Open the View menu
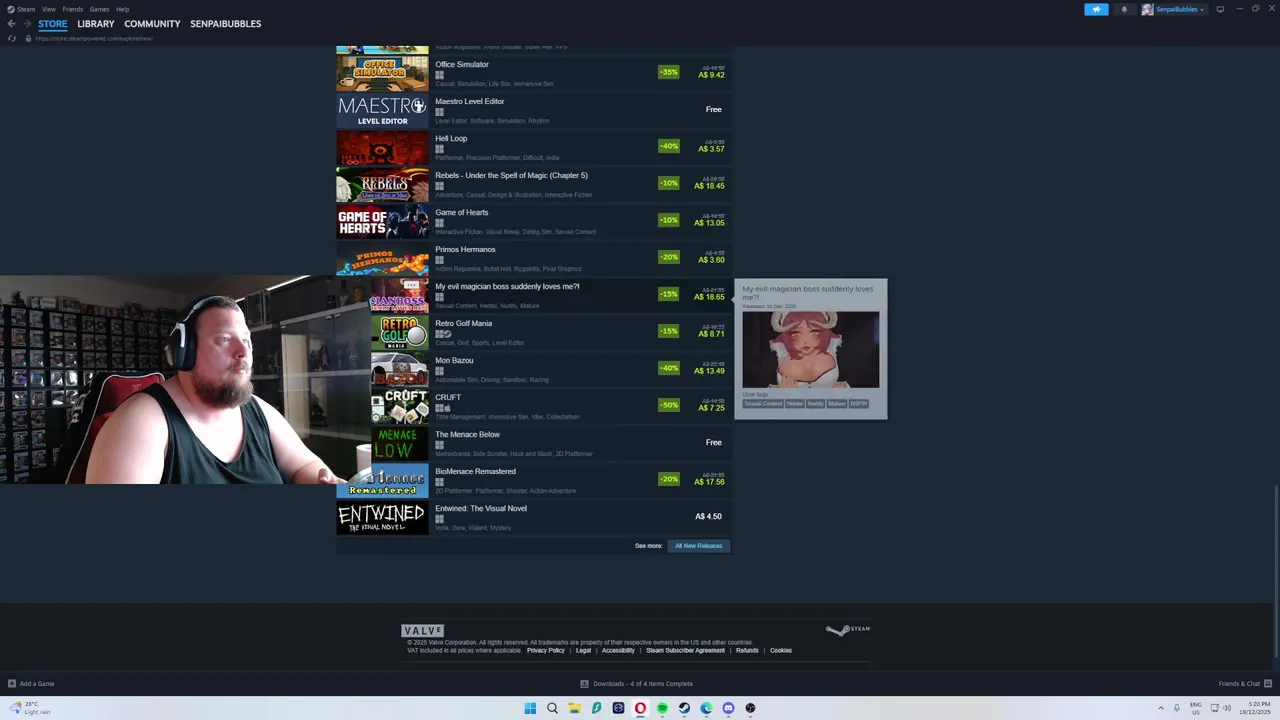This screenshot has height=720, width=1280. click(48, 9)
